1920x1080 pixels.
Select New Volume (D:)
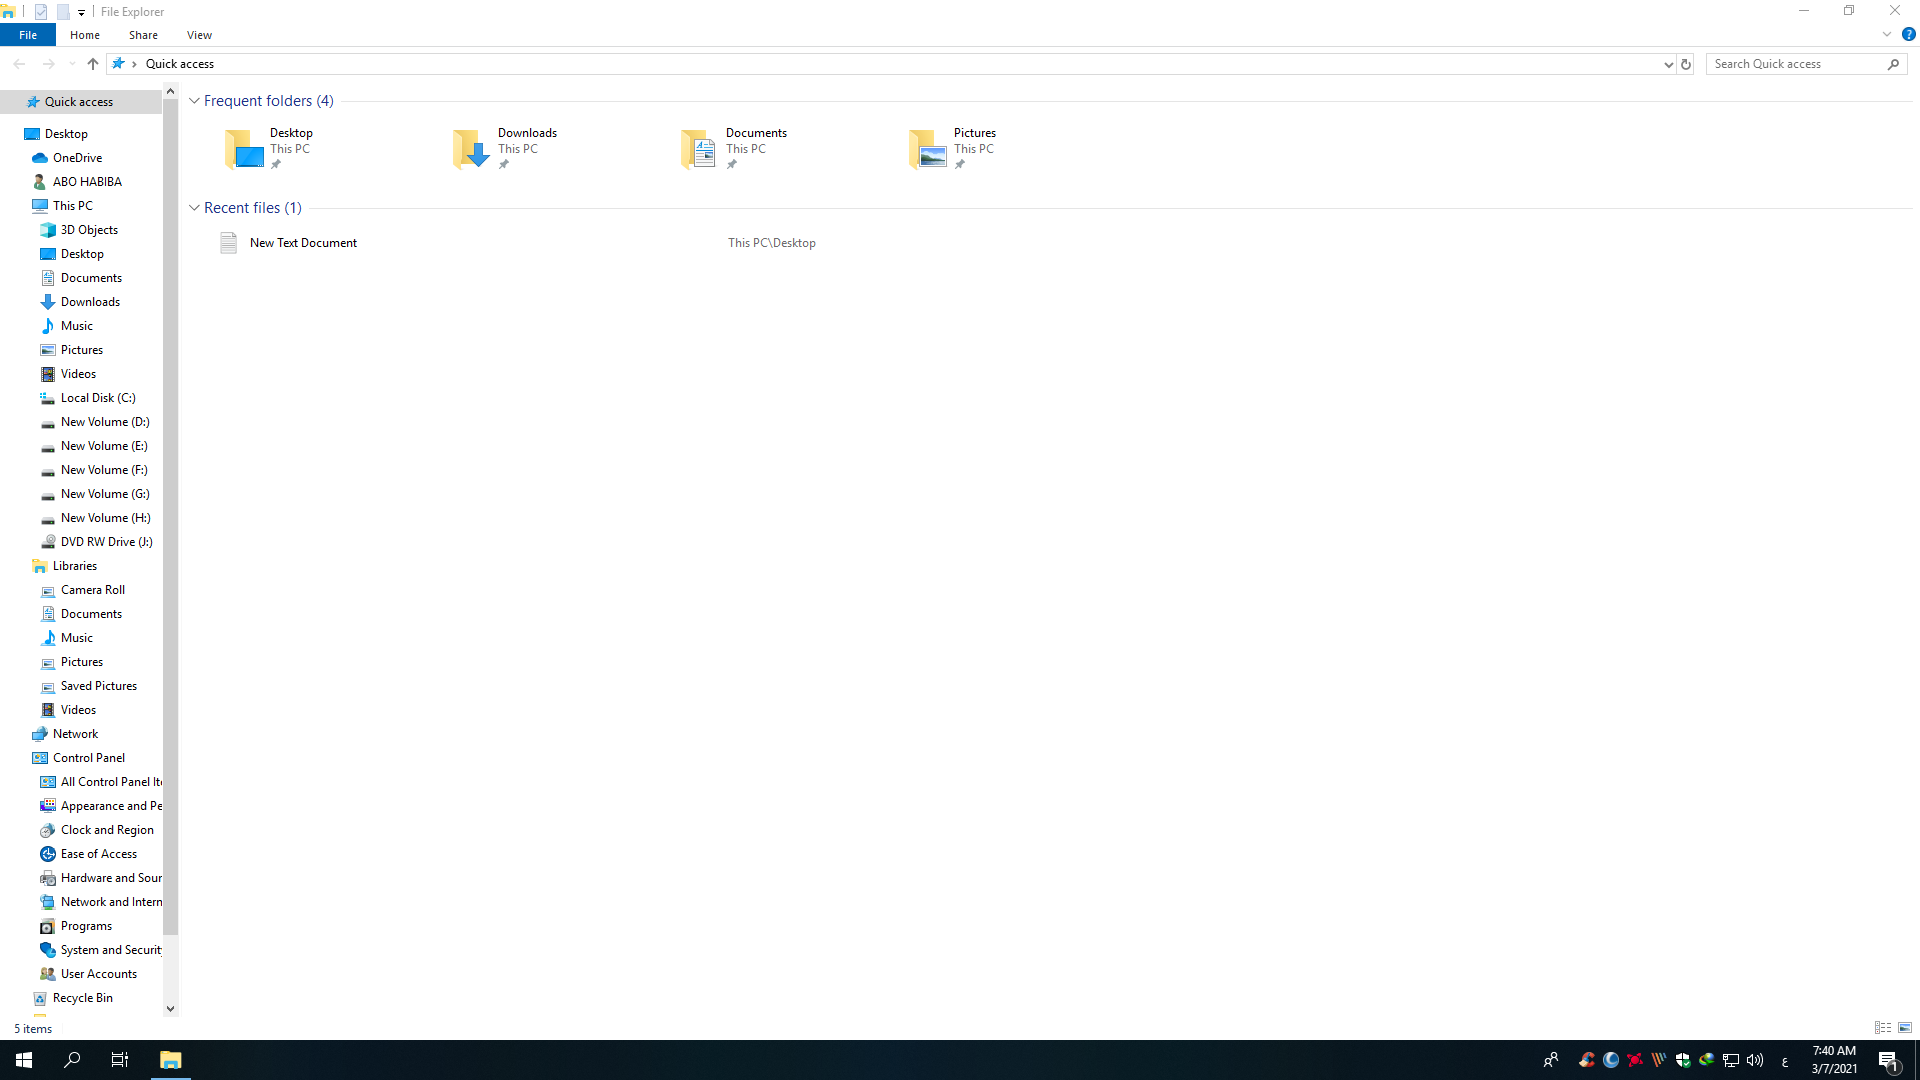pos(105,422)
